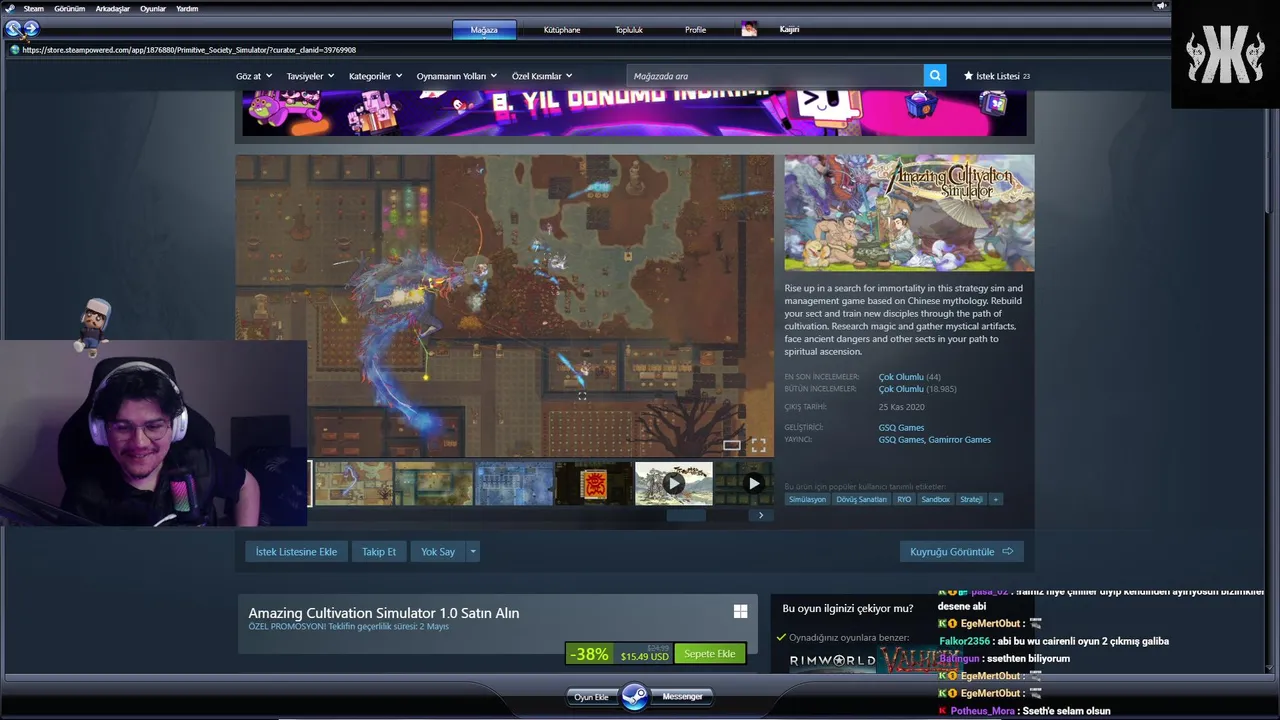Select the red emblem screenshot thumbnail
This screenshot has width=1280, height=720.
tap(594, 483)
